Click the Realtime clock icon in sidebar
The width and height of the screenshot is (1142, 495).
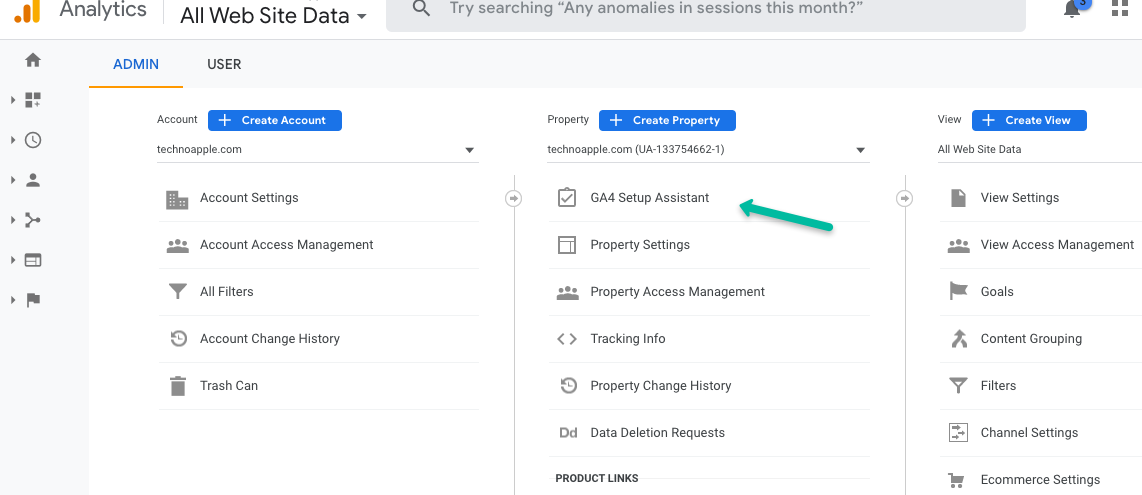point(33,140)
